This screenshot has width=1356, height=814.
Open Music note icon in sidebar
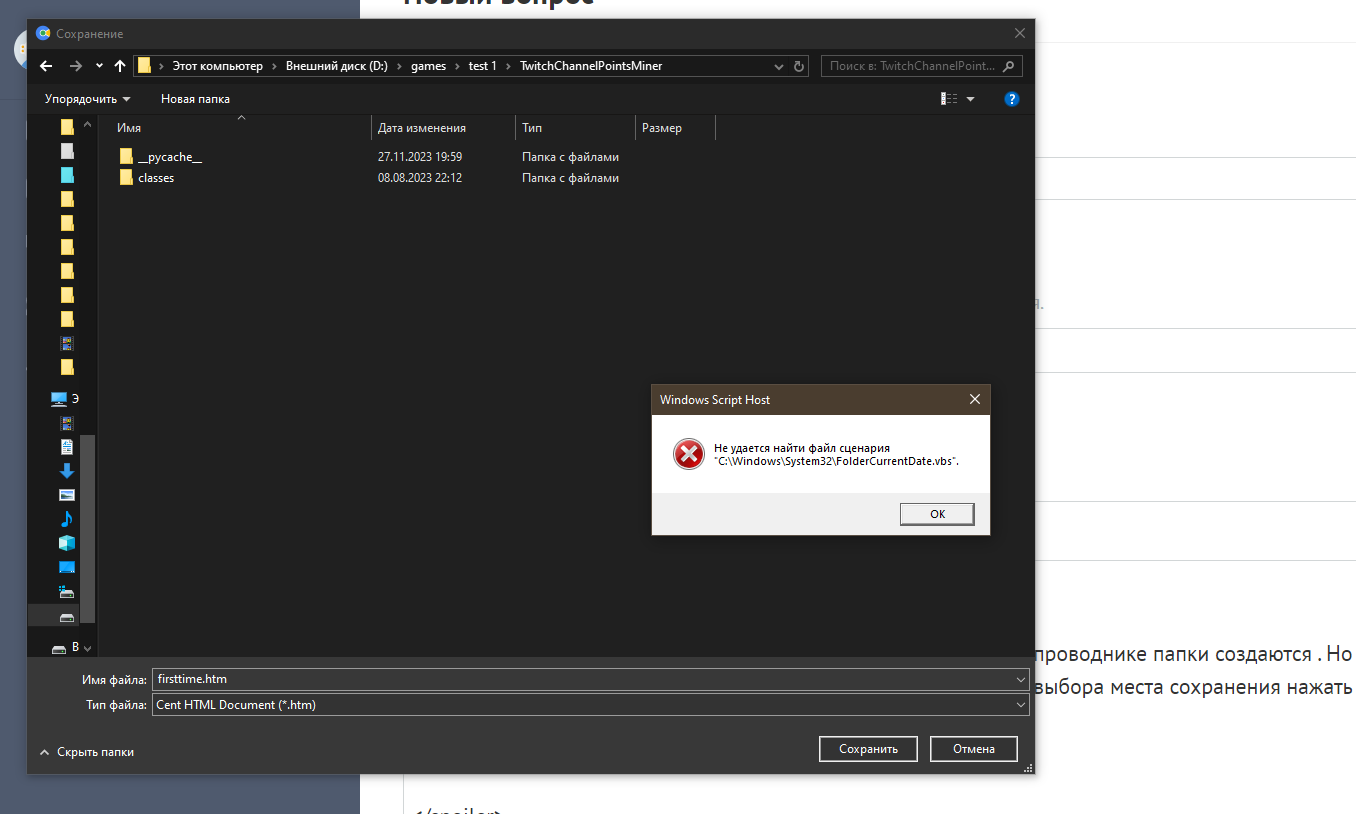point(67,519)
